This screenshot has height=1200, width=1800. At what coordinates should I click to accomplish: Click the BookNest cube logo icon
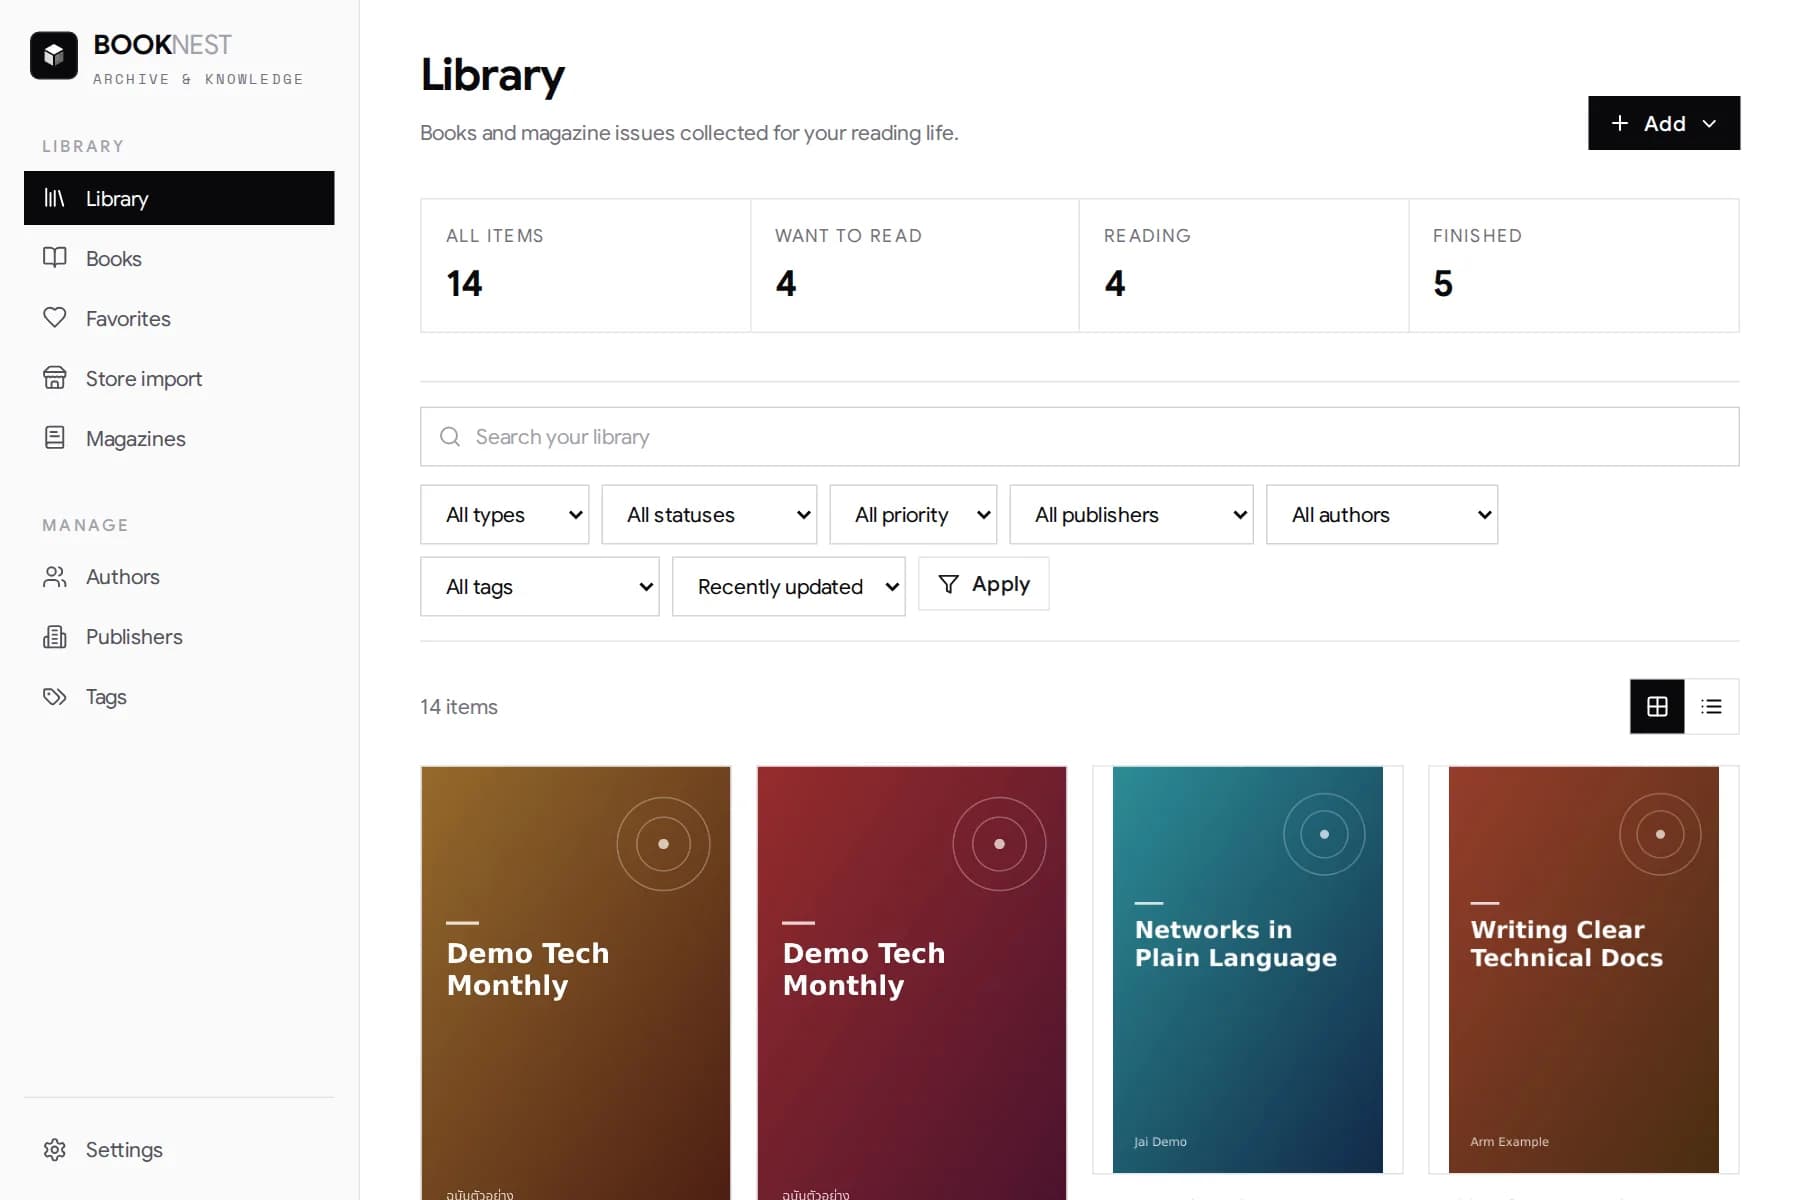click(x=54, y=55)
